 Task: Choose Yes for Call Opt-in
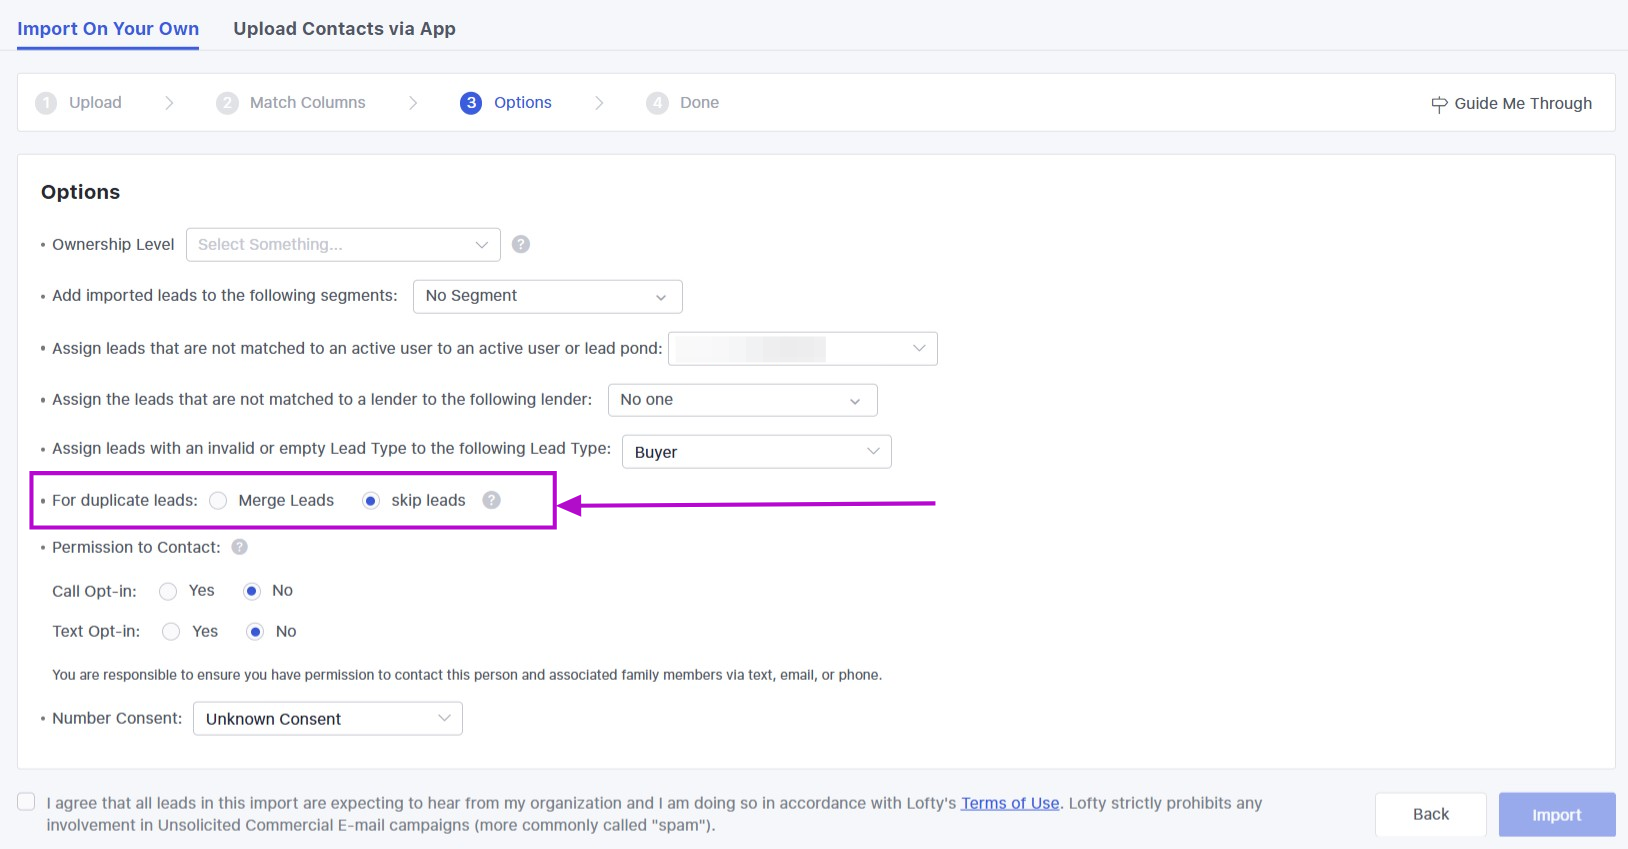tap(168, 591)
